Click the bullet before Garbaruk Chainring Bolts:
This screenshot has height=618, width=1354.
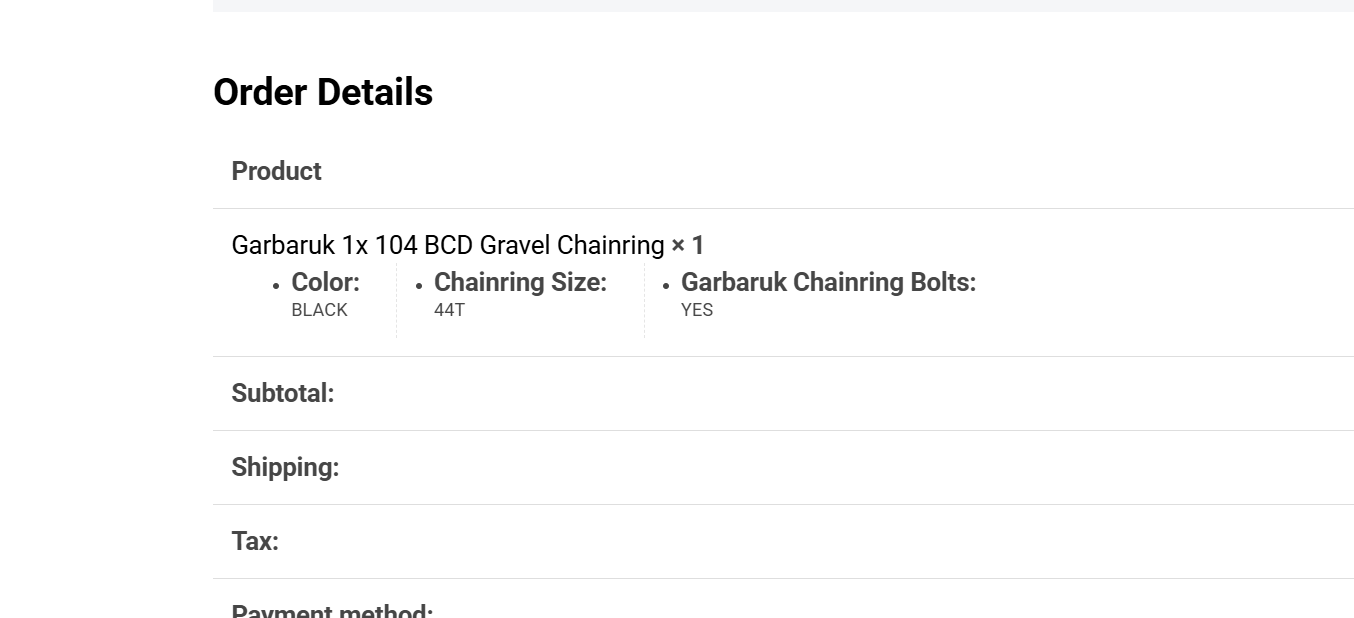tap(666, 286)
